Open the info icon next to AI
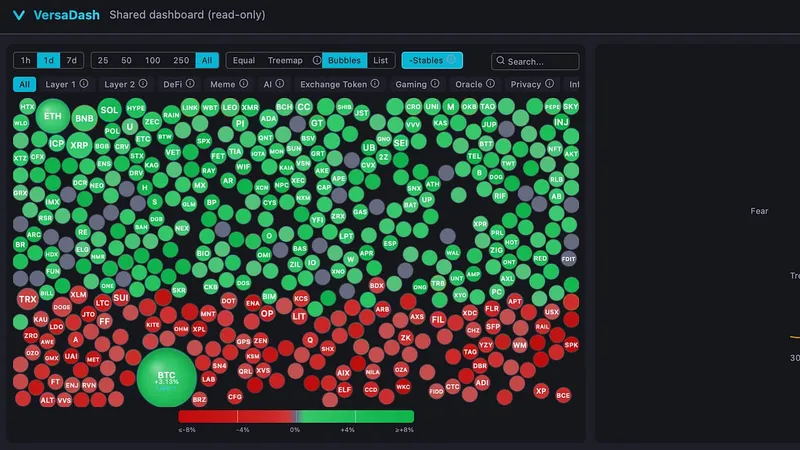 point(280,84)
